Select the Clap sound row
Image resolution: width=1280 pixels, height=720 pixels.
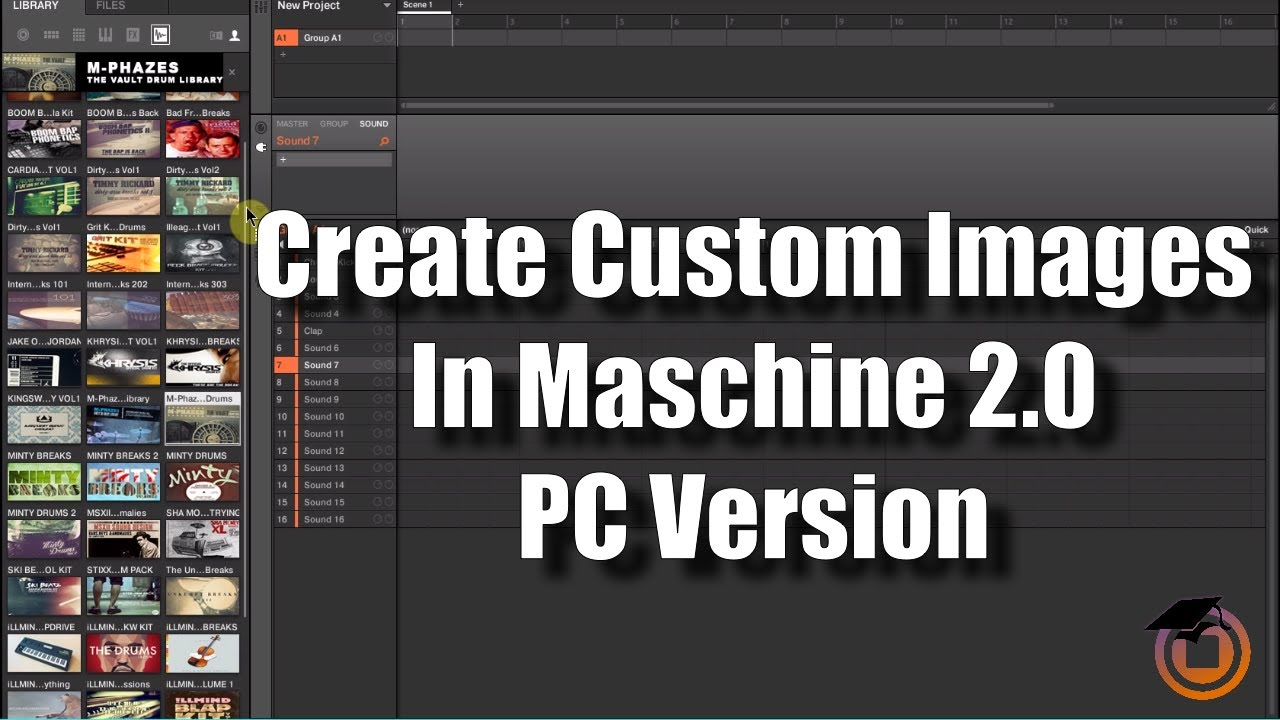tap(334, 331)
